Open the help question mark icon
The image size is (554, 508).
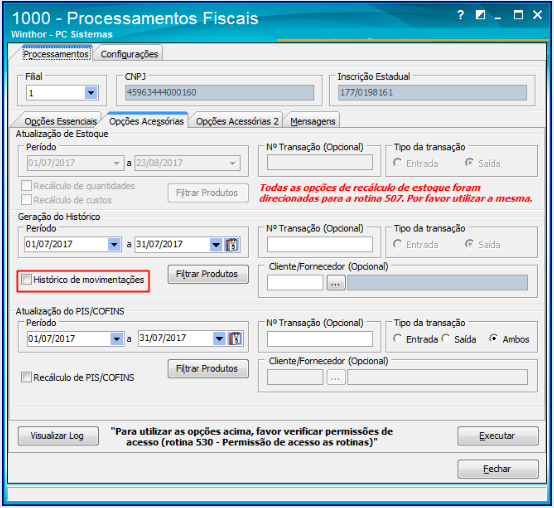point(460,15)
